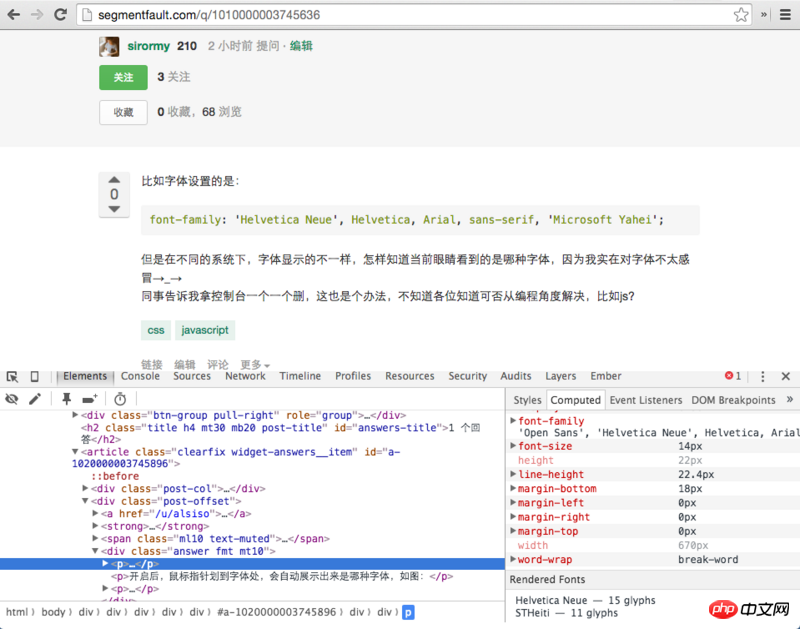Open the Event Listeners sidebar tab

646,400
